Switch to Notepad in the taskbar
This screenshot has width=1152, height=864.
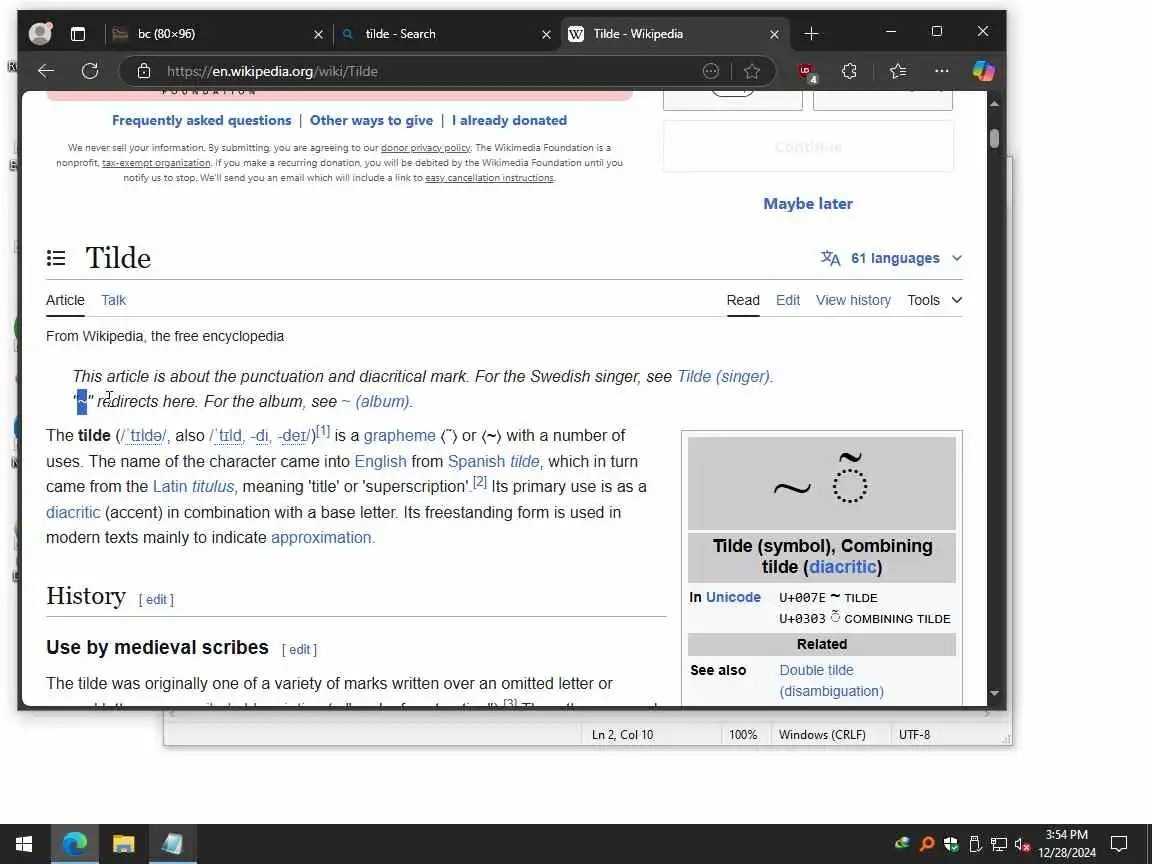173,843
